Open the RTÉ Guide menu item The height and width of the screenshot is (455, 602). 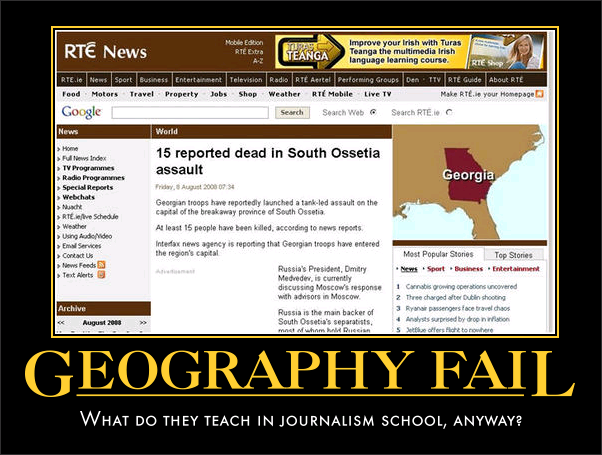465,80
